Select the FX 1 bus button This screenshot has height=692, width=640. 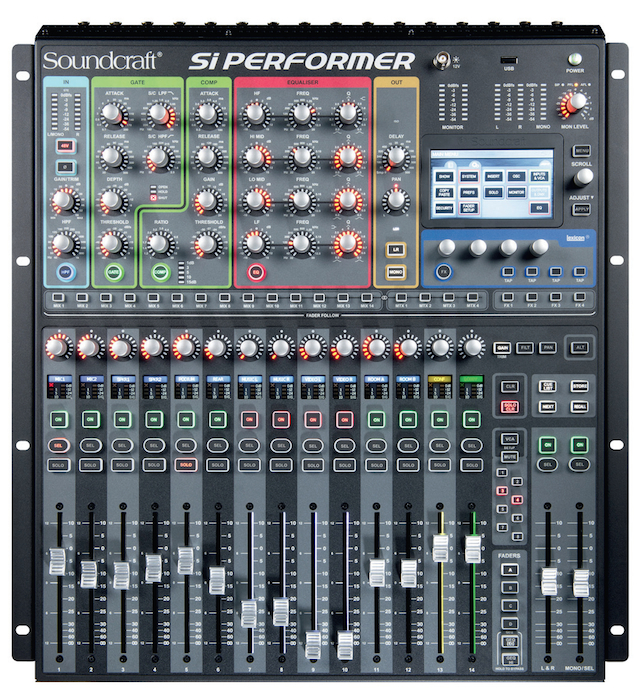pos(508,297)
